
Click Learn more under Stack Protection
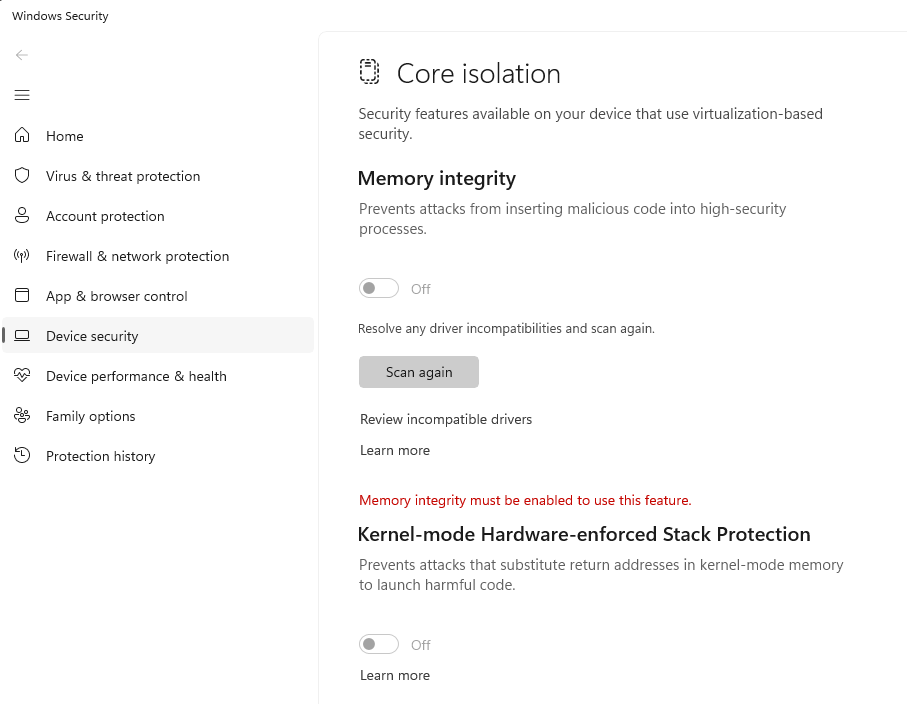395,675
